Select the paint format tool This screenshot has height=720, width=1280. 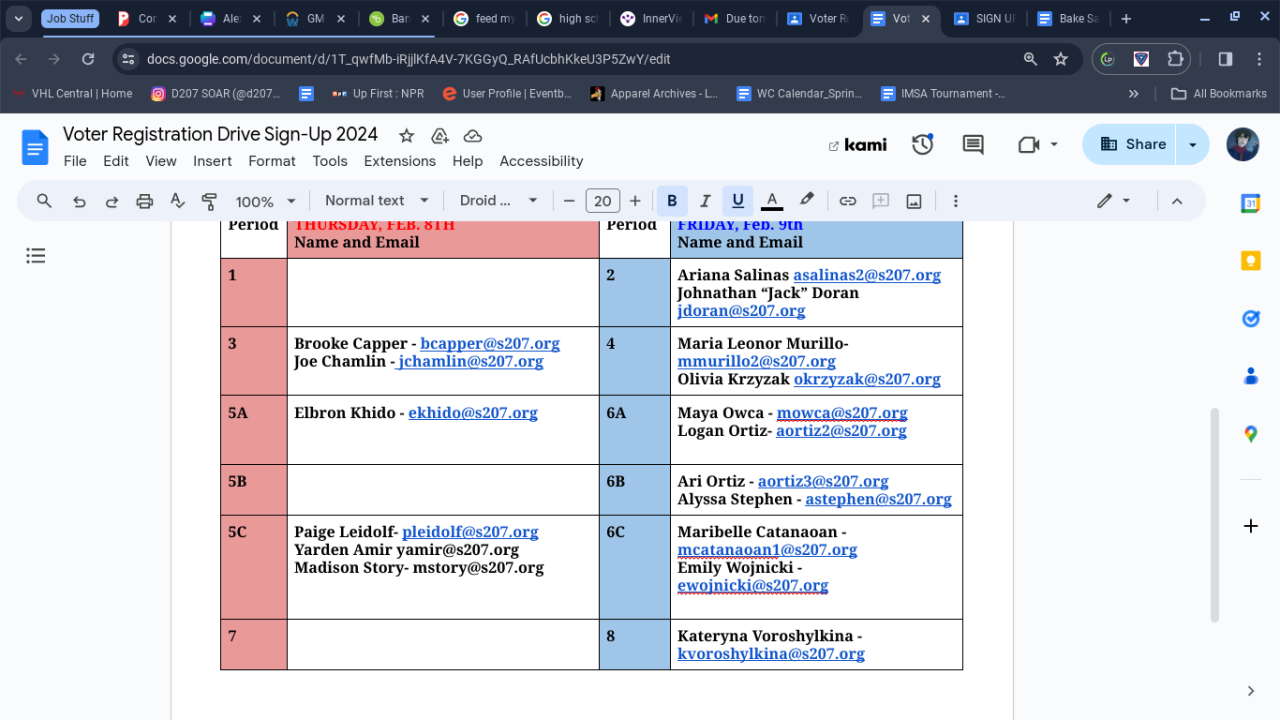tap(209, 201)
